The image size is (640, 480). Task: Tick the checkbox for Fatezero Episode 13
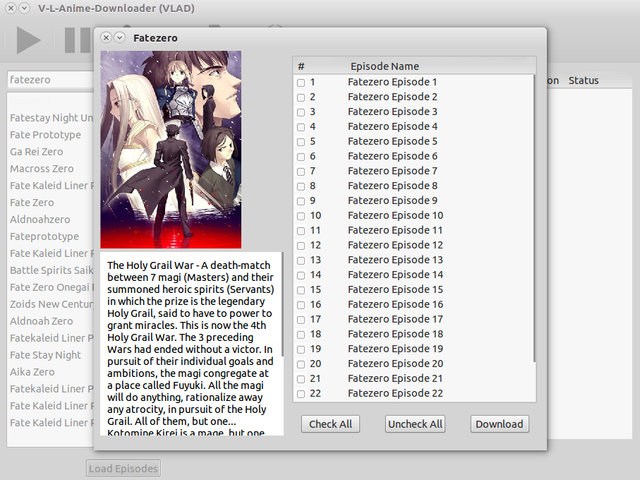coord(301,260)
